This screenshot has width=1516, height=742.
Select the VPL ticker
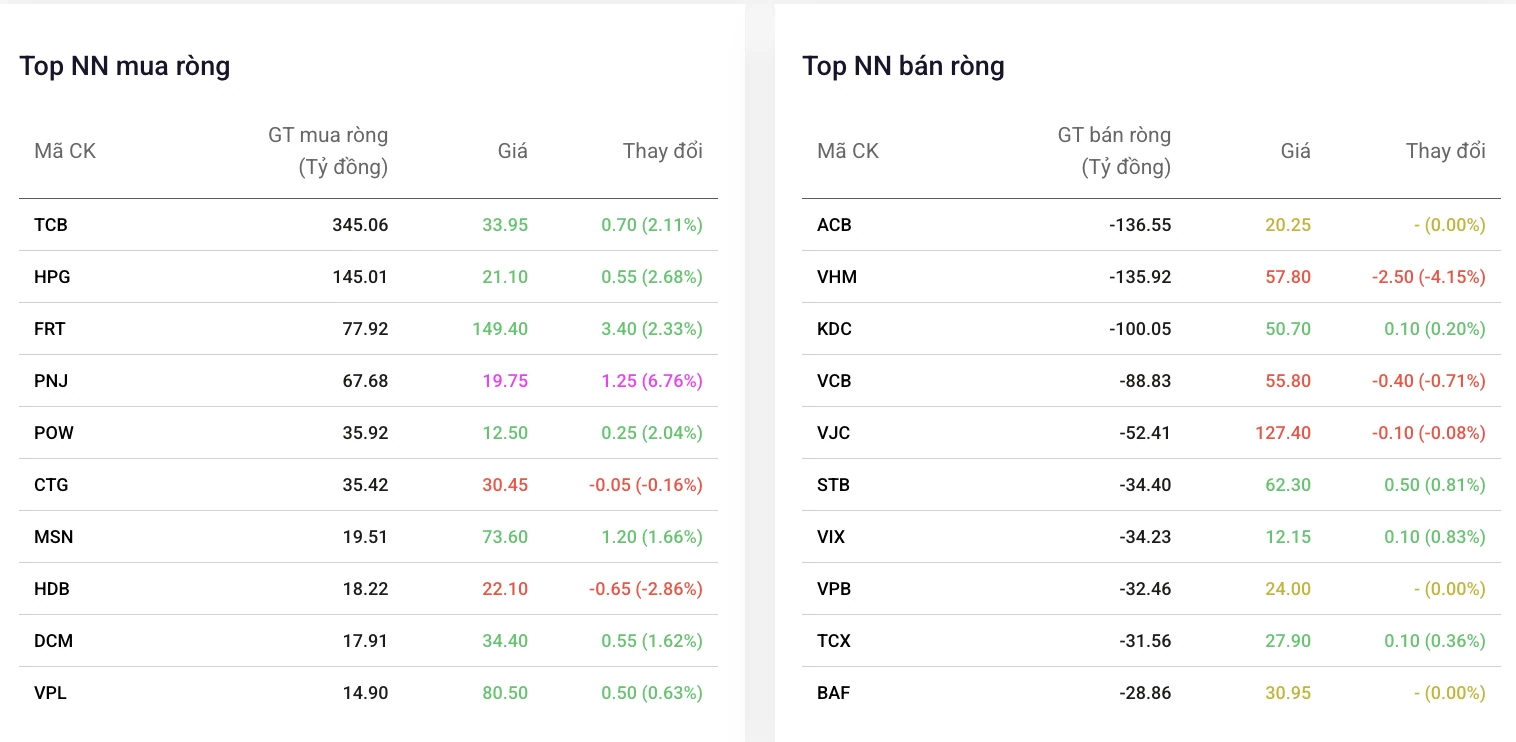point(50,693)
